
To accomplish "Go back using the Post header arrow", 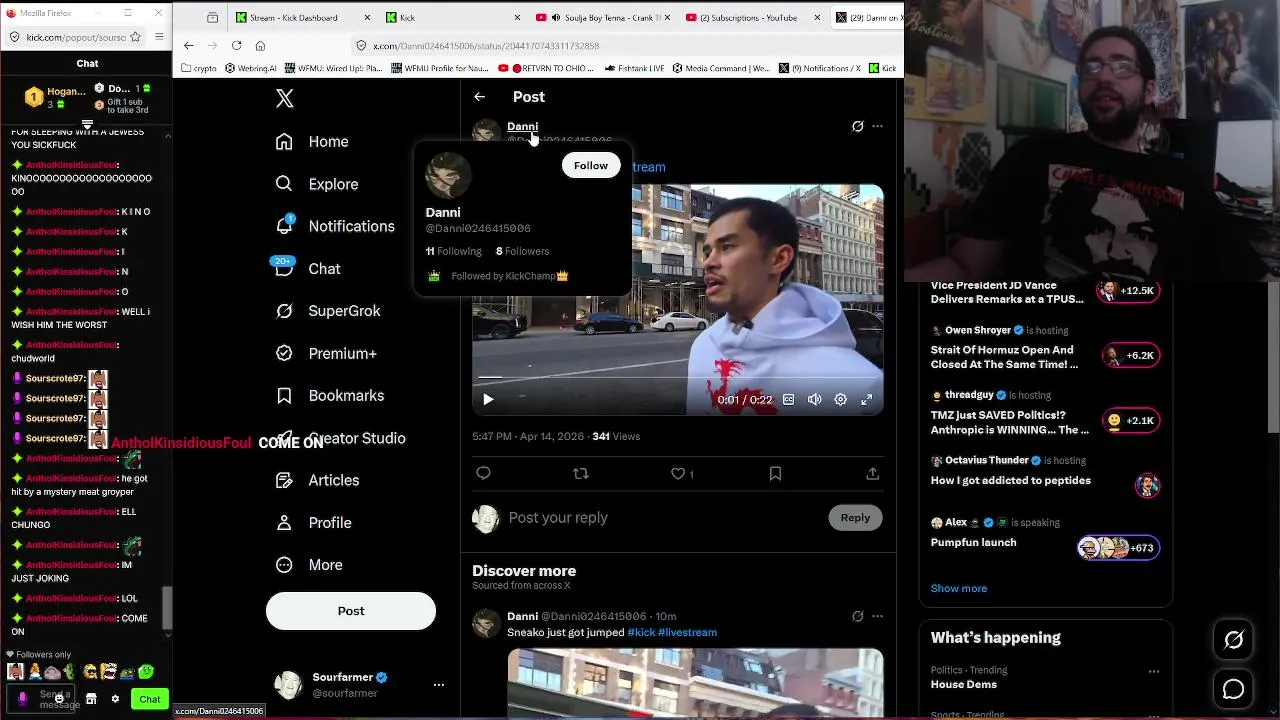I will point(480,97).
